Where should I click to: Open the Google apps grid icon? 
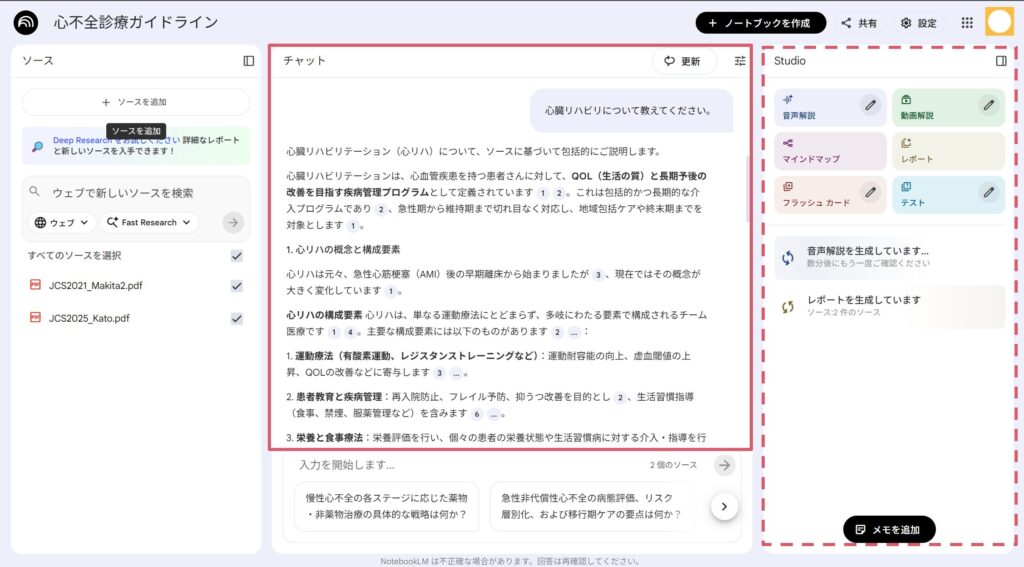click(x=967, y=23)
